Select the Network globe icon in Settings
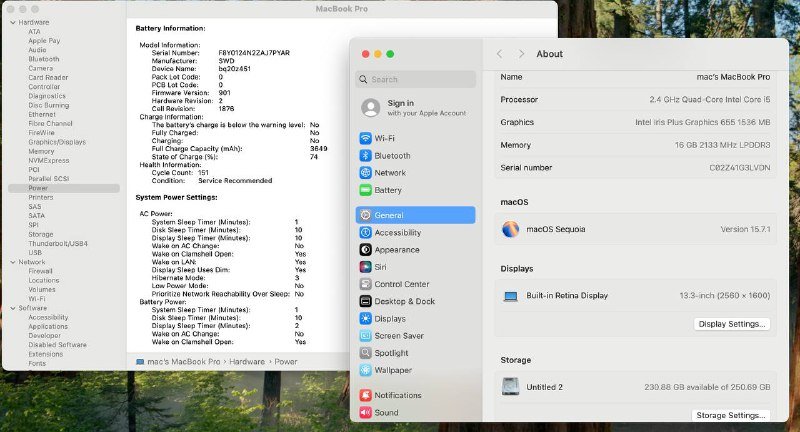The width and height of the screenshot is (800, 432). 365,173
